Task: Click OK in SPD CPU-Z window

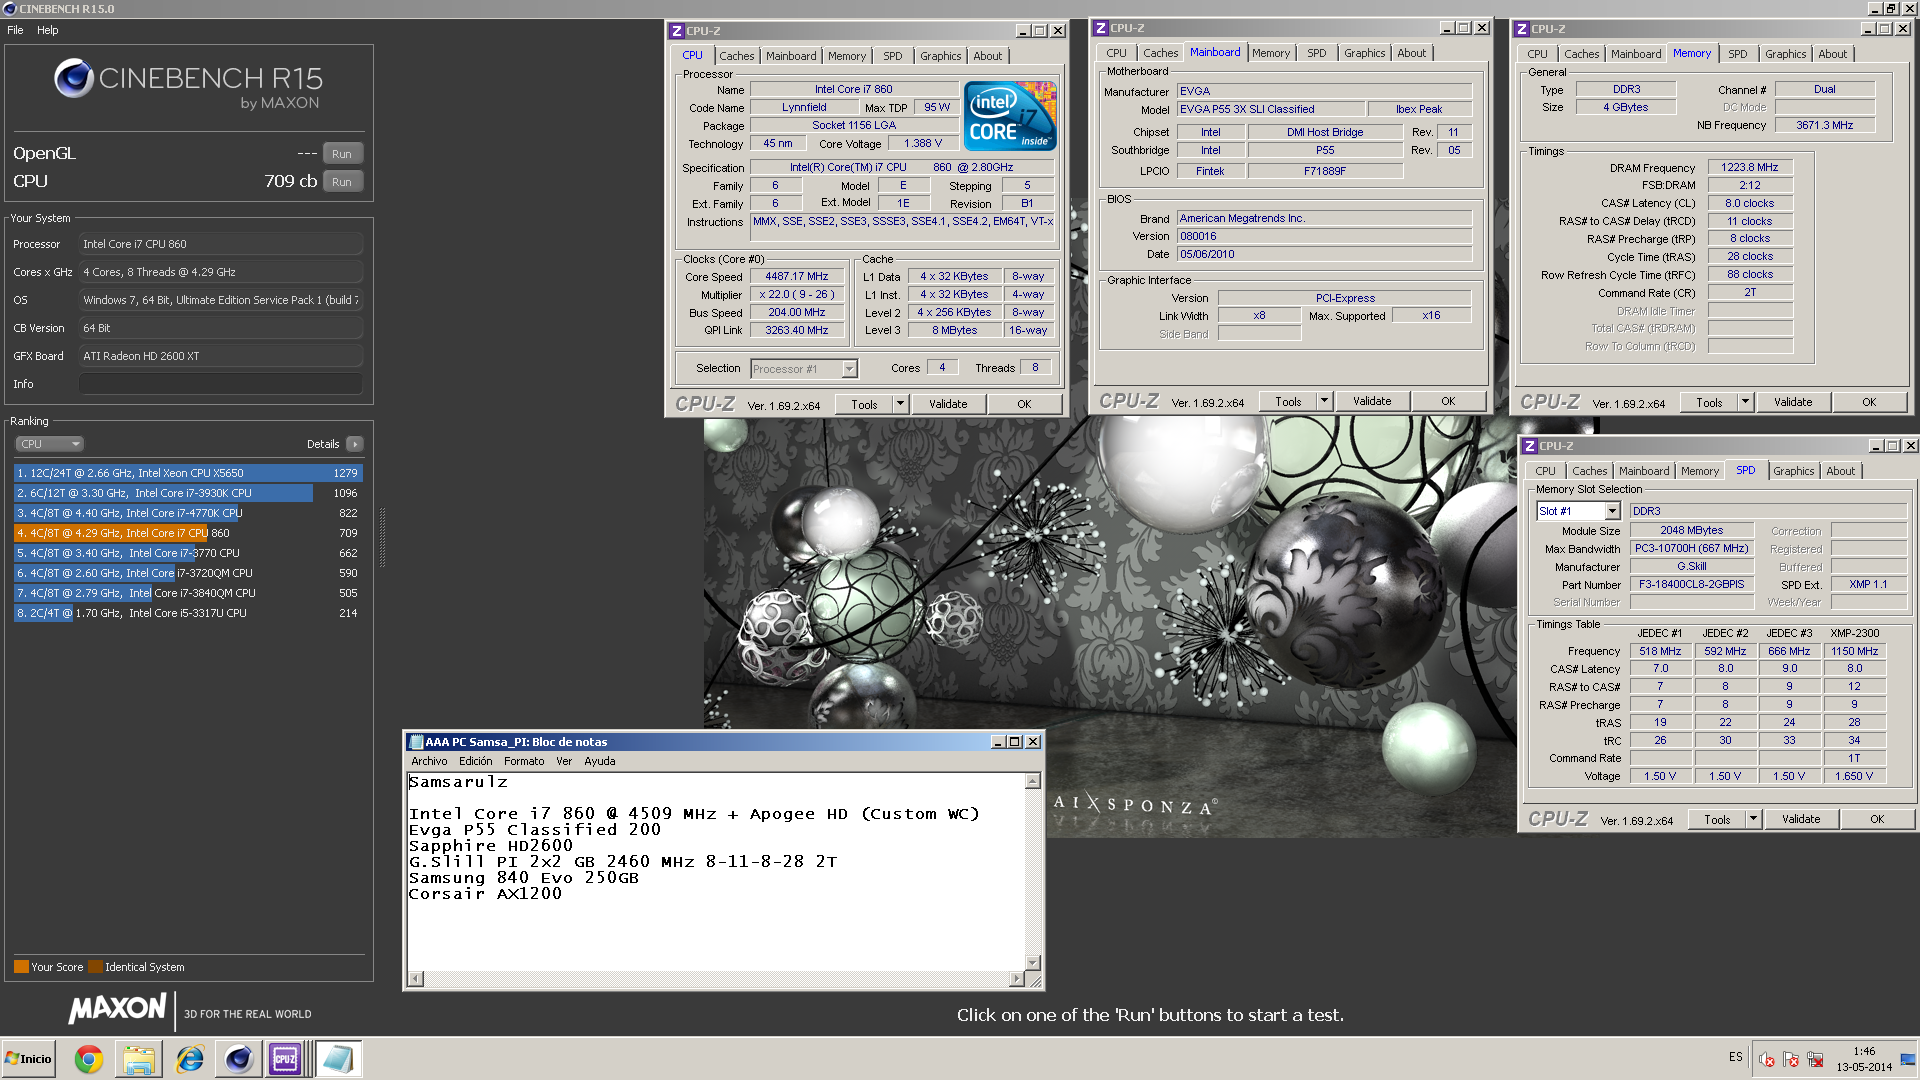Action: coord(1877,819)
